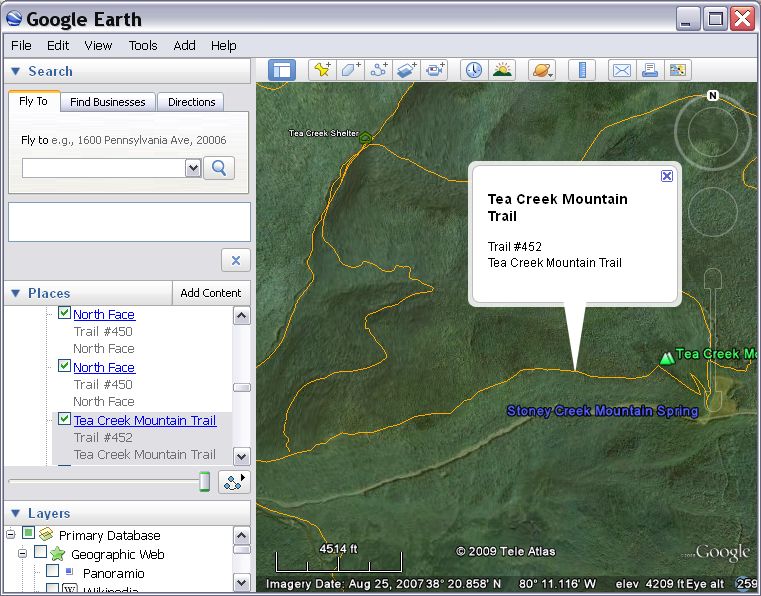Screen dimensions: 761x596
Task: Enable the Panoramio layer checkbox
Action: click(x=52, y=570)
